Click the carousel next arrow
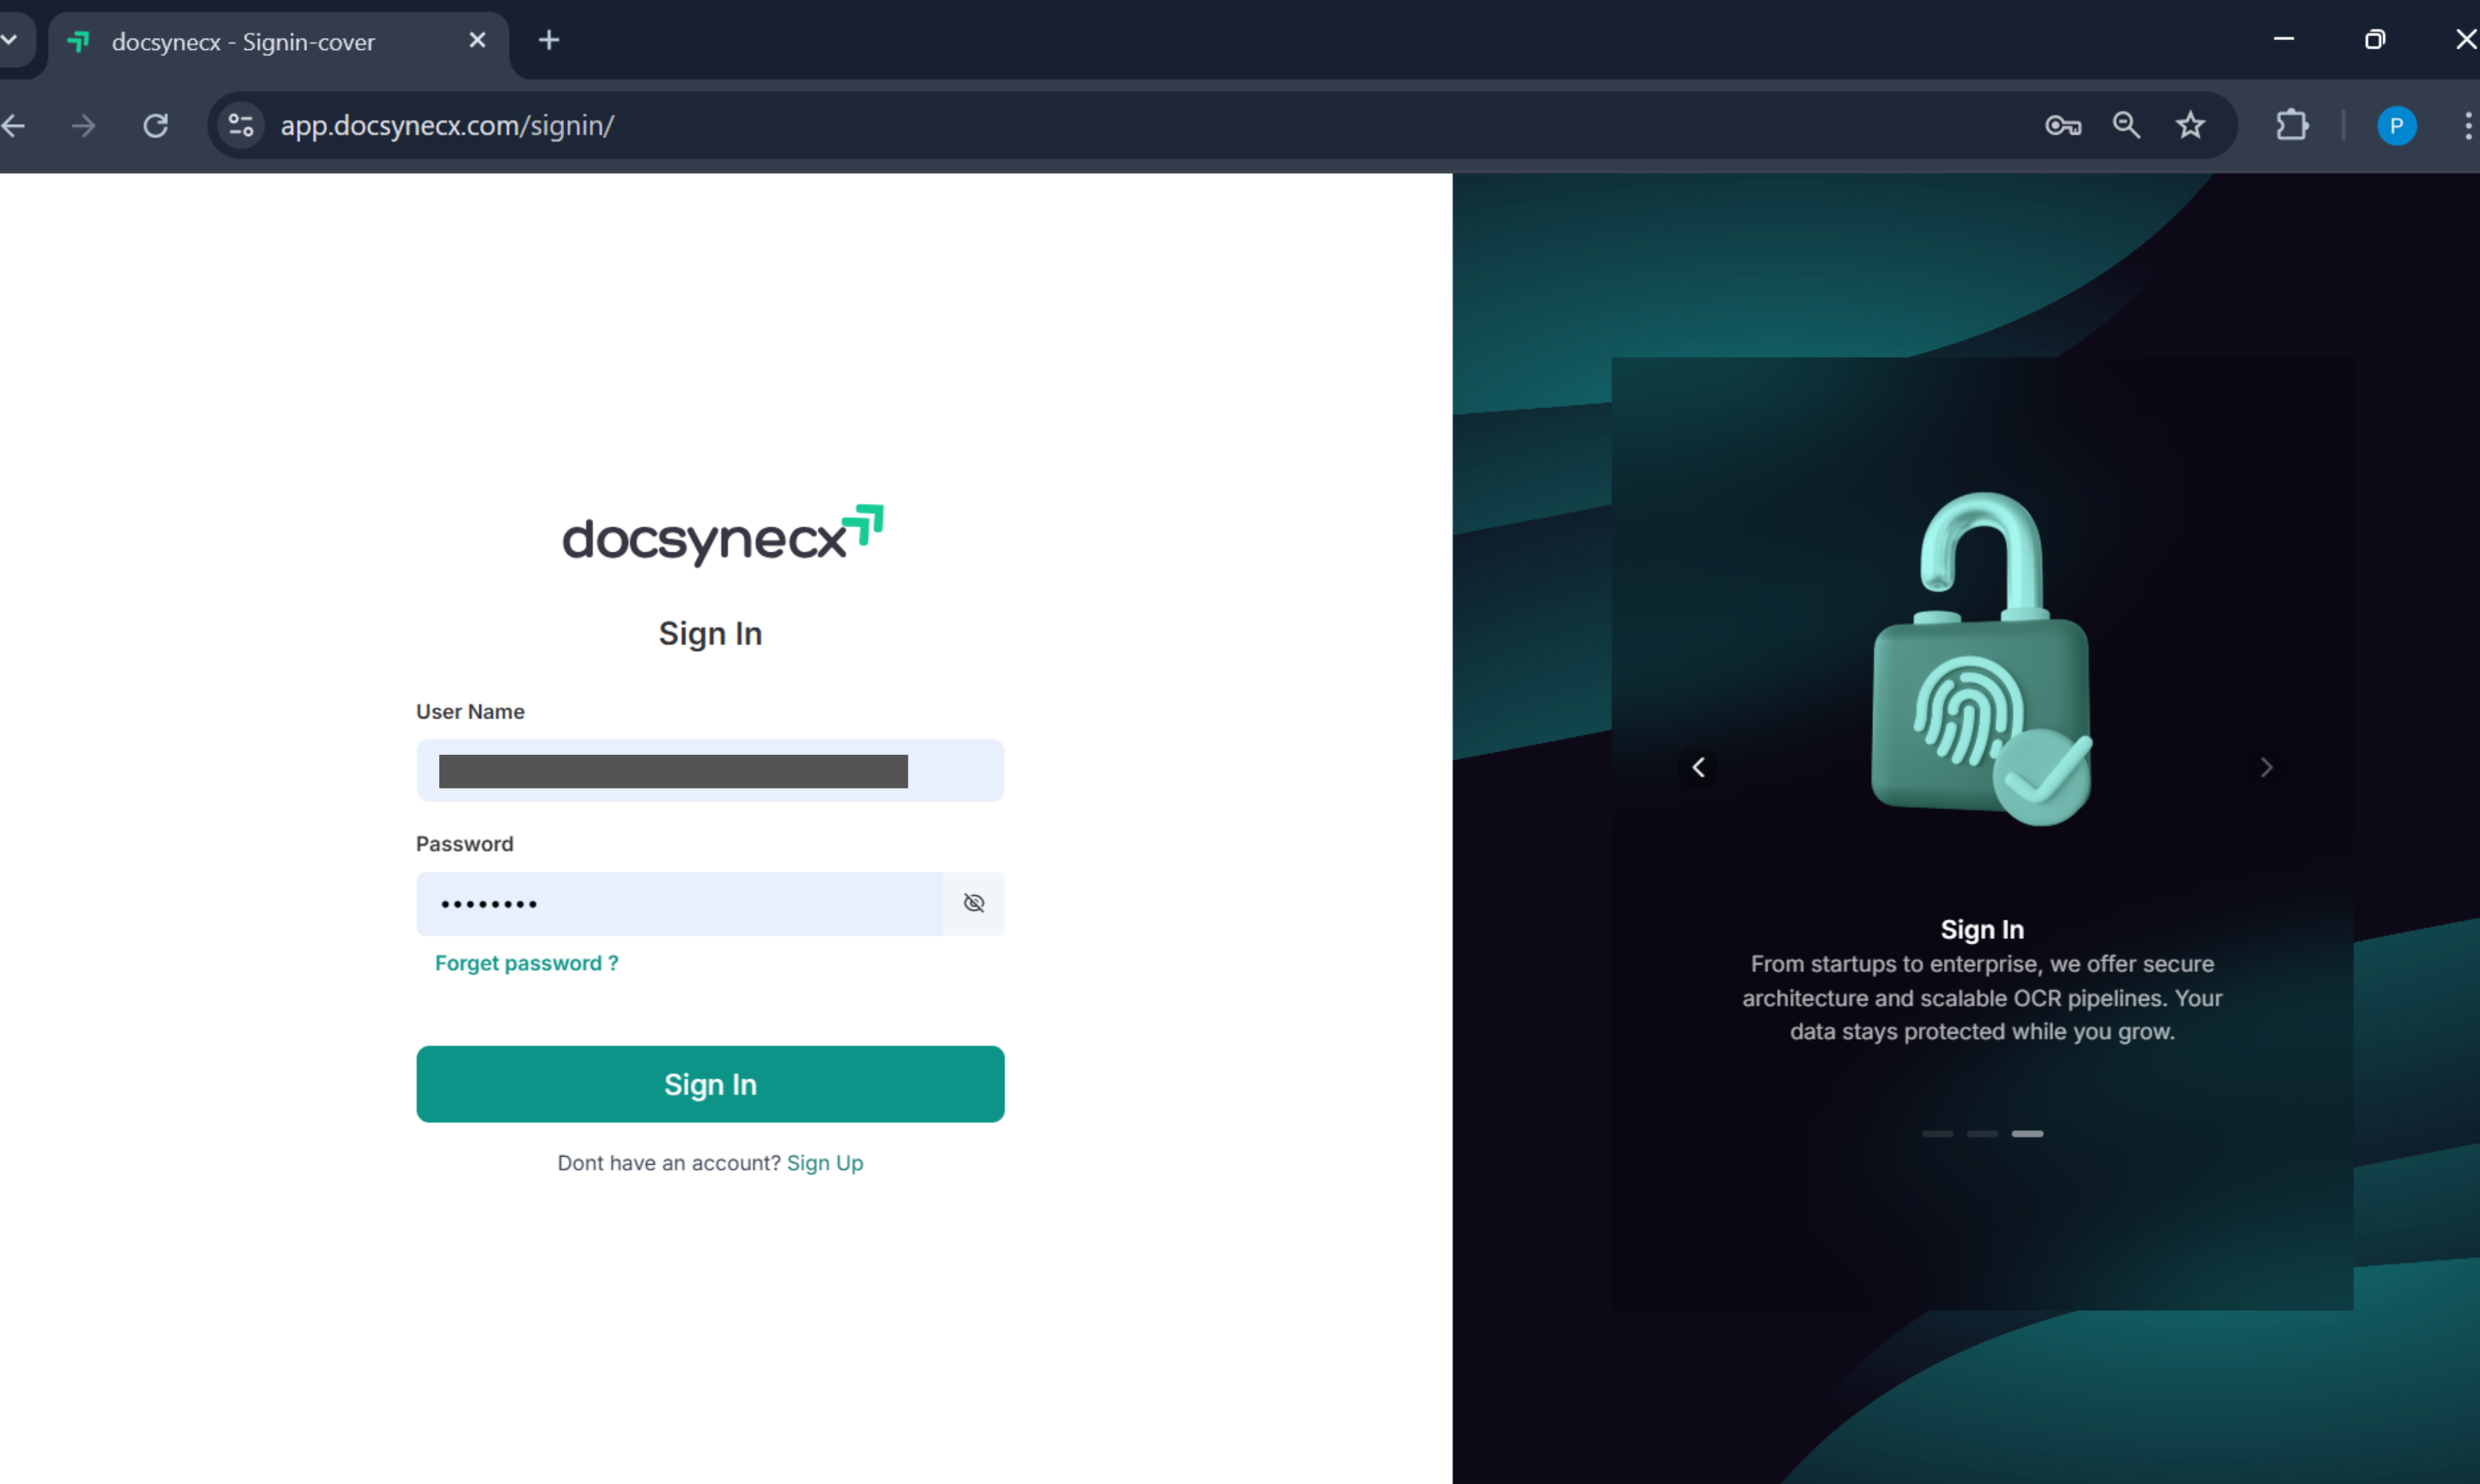The height and width of the screenshot is (1484, 2480). pyautogui.click(x=2266, y=767)
